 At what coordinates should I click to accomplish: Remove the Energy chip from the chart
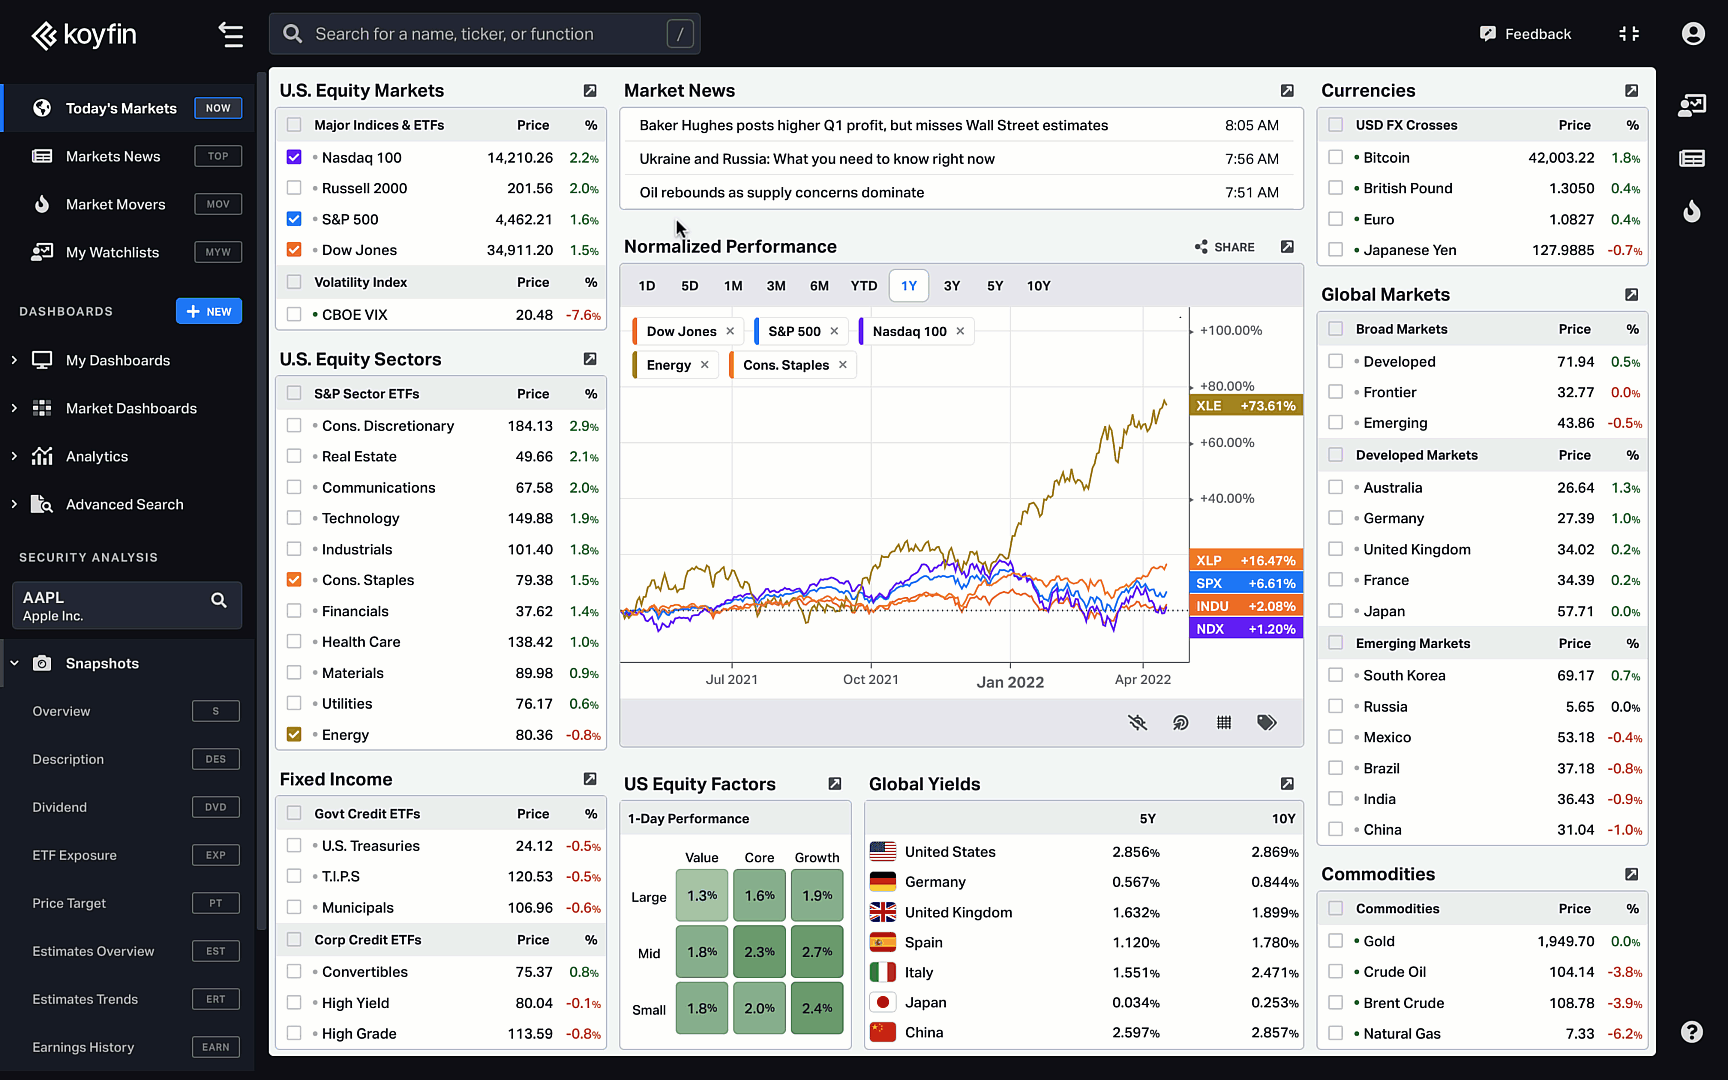pos(706,364)
